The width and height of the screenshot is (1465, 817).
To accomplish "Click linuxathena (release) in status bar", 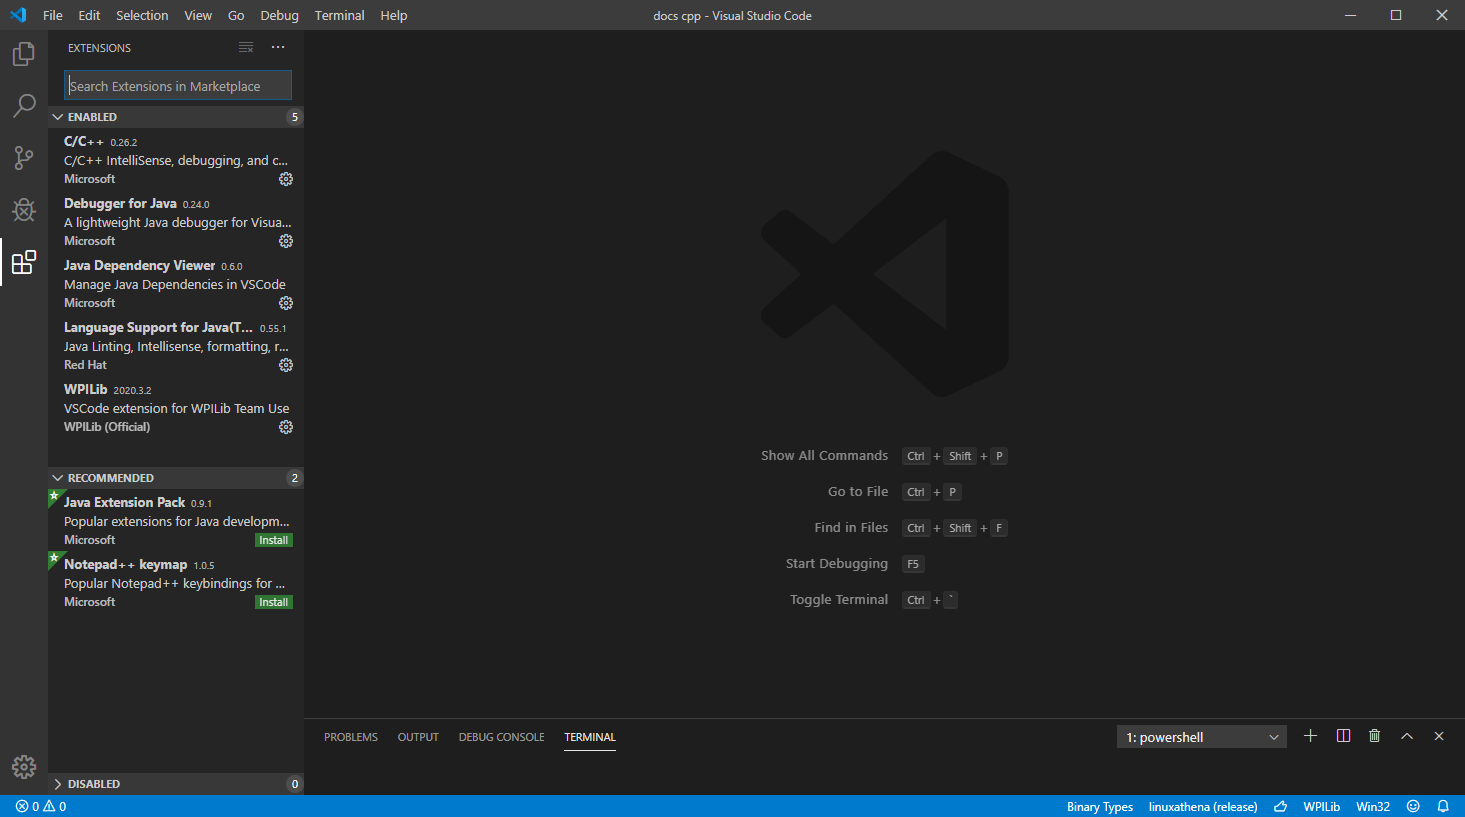I will tap(1203, 806).
